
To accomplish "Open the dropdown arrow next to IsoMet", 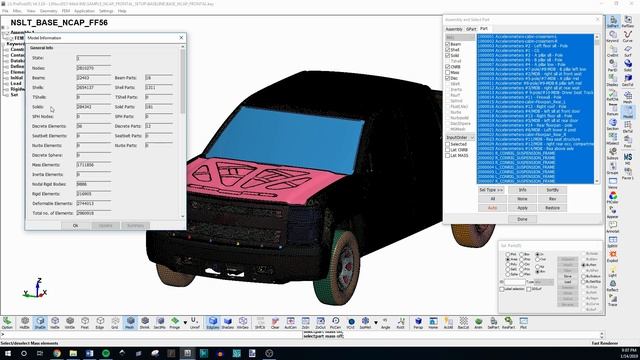I will pos(376,322).
